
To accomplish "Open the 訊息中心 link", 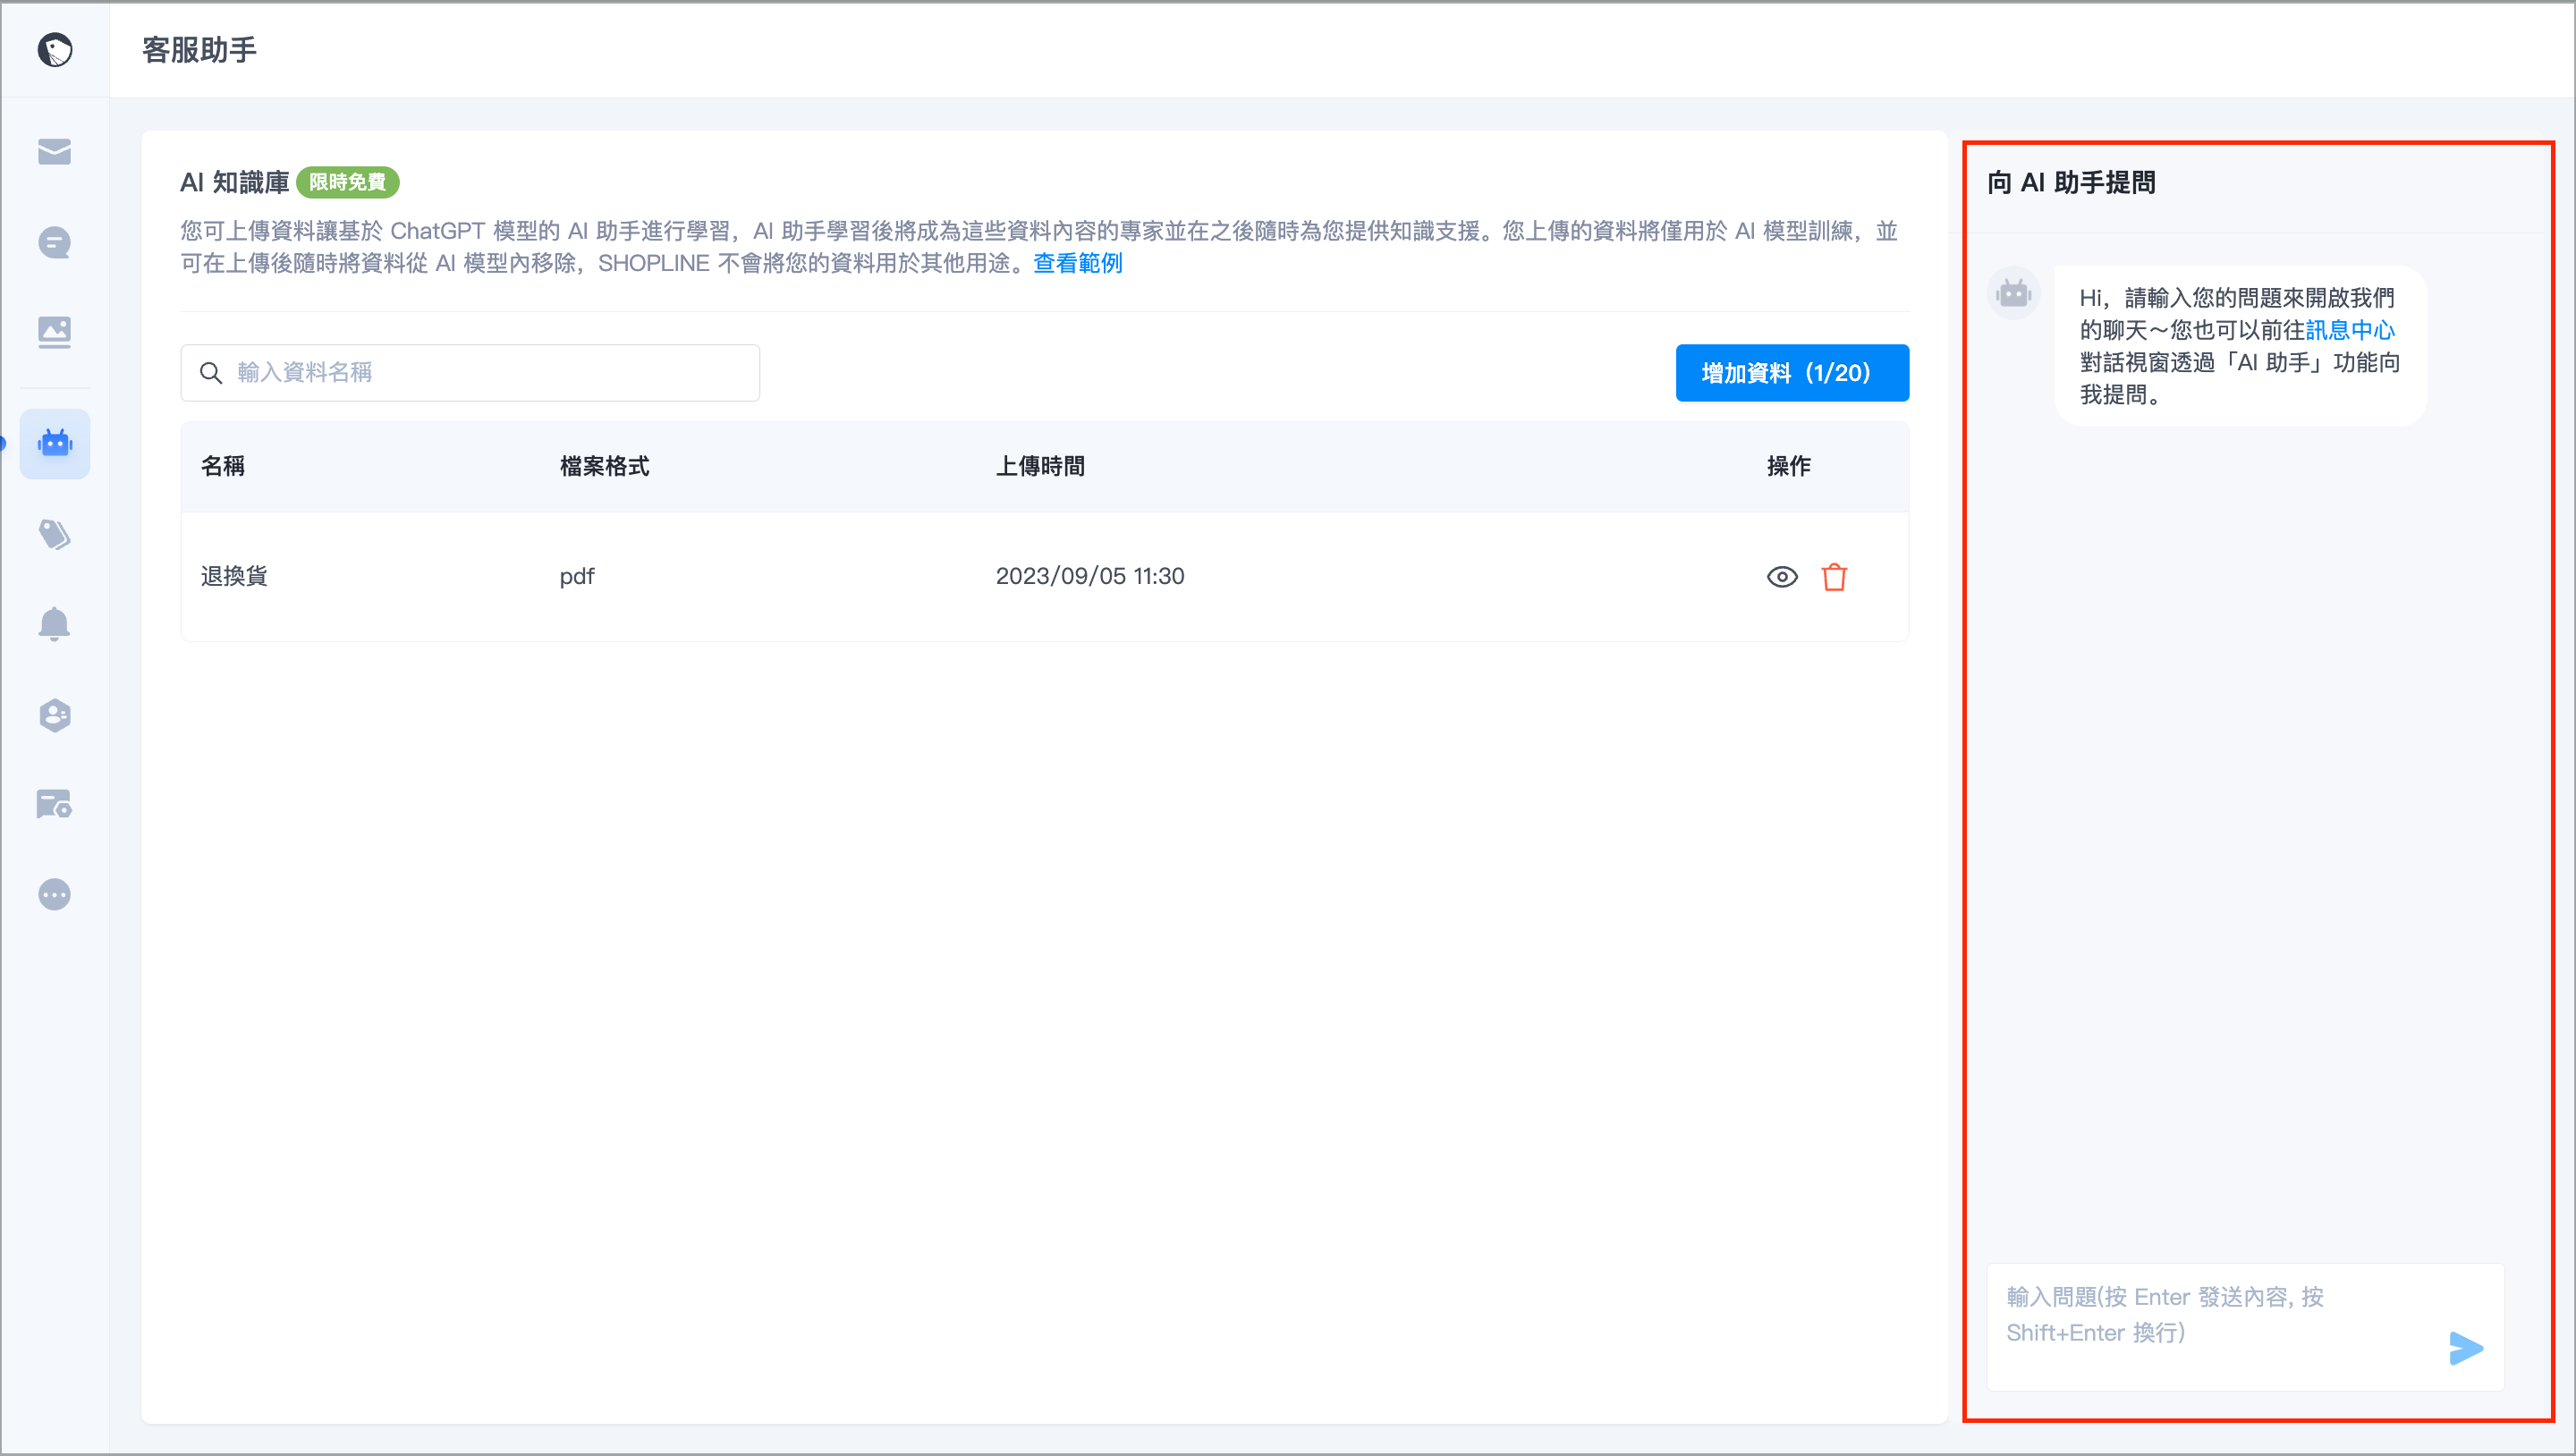I will (x=2349, y=330).
